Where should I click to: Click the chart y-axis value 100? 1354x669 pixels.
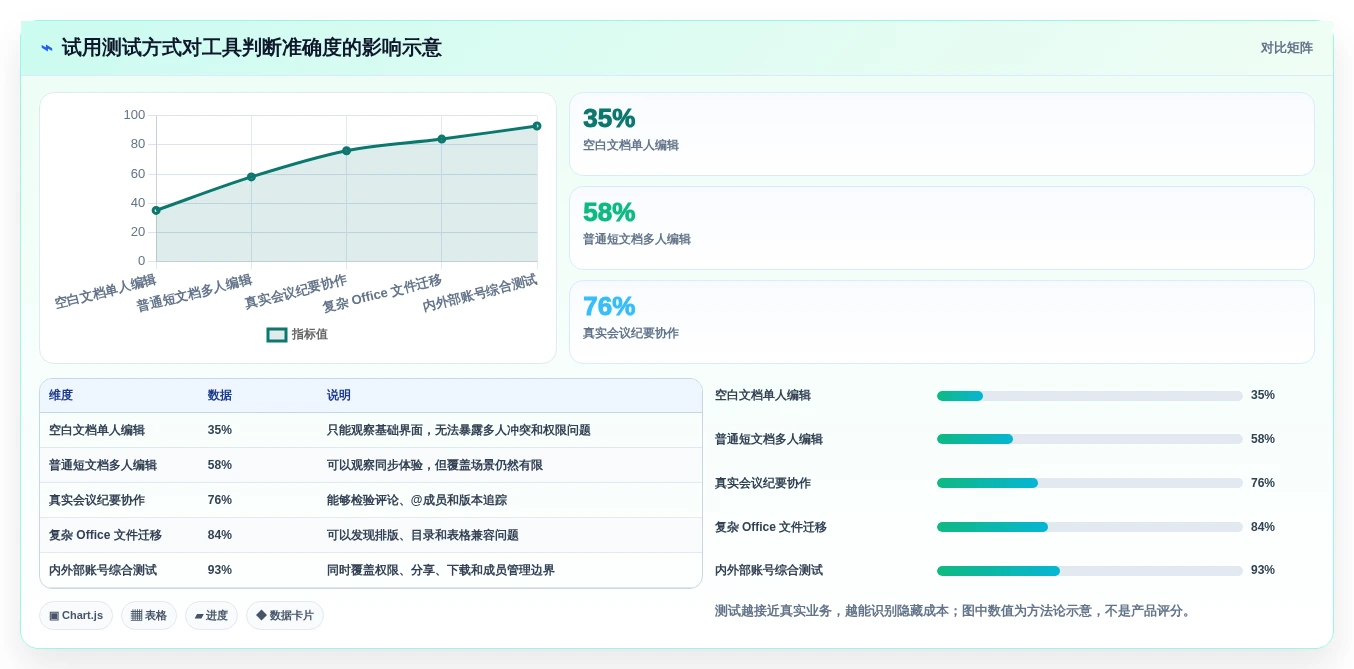click(134, 115)
